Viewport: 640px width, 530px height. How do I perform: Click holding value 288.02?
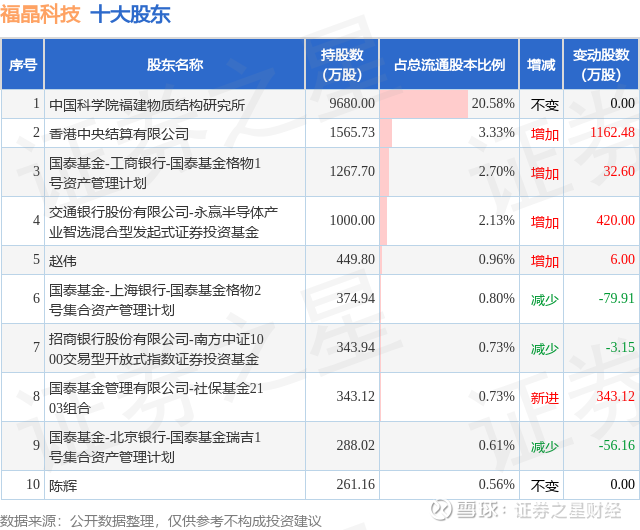[x=355, y=445]
